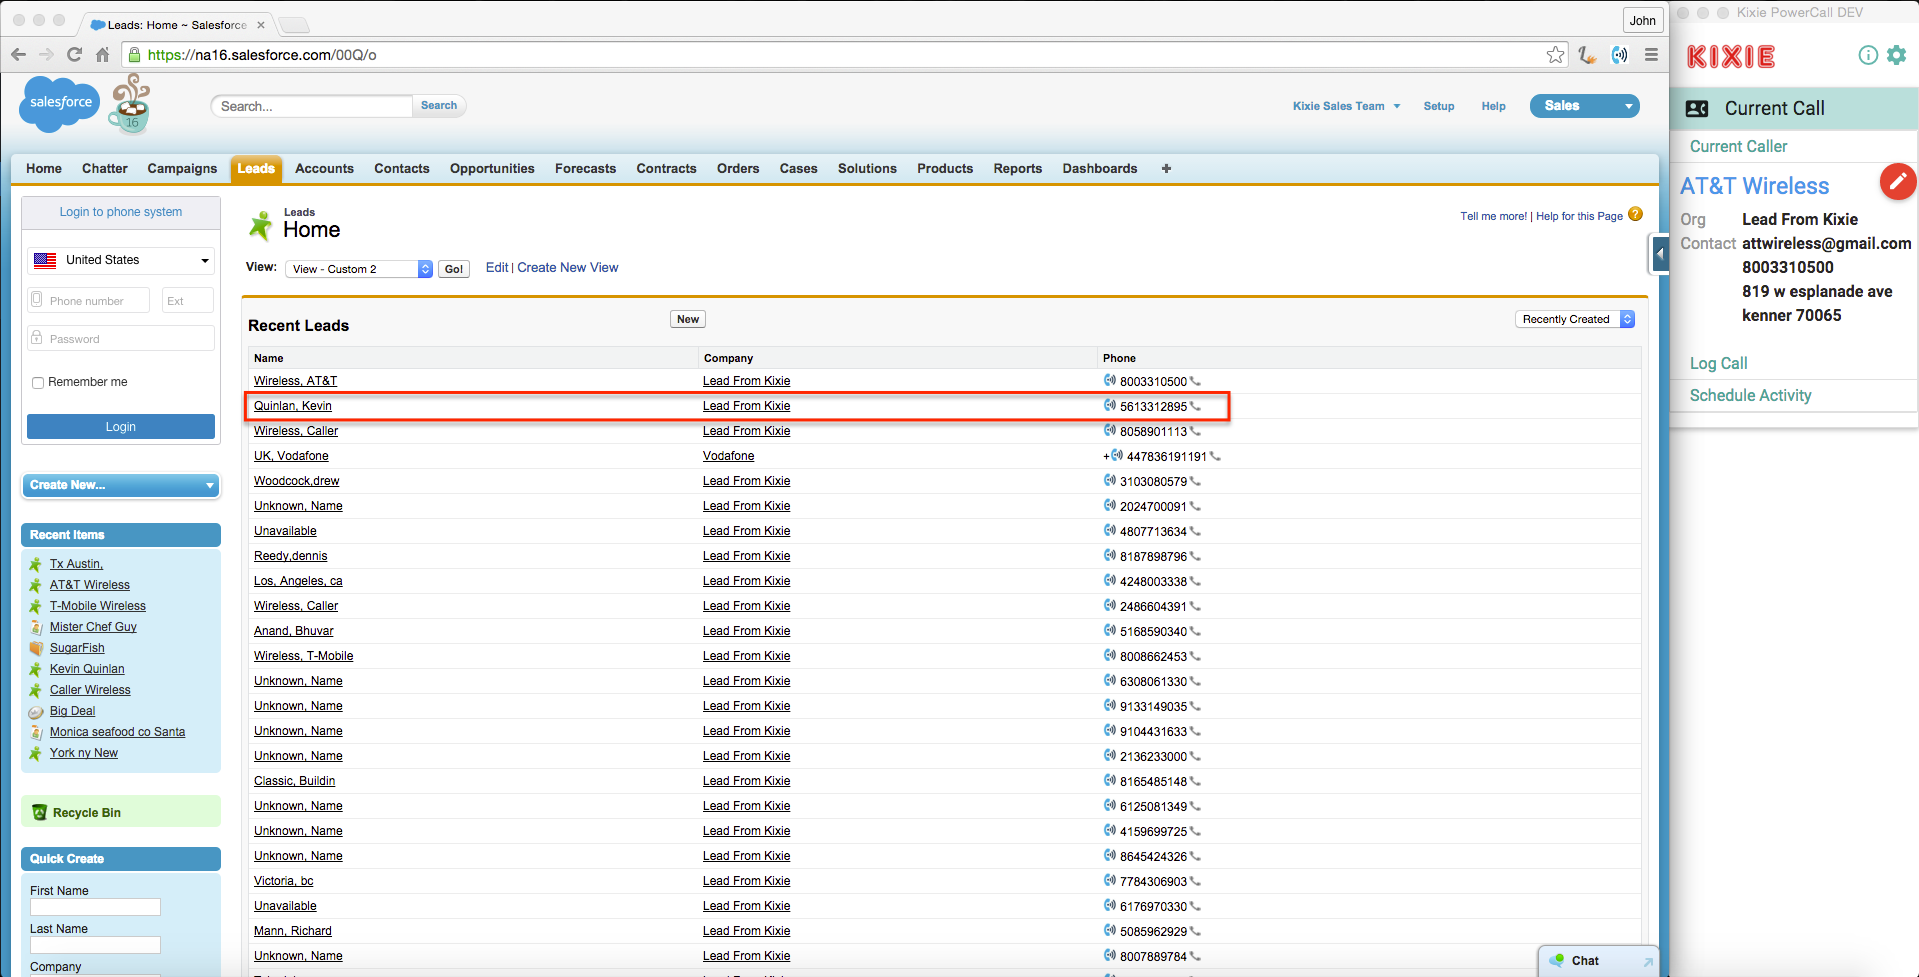Click the phone handset icon after 3103080579

click(1195, 482)
